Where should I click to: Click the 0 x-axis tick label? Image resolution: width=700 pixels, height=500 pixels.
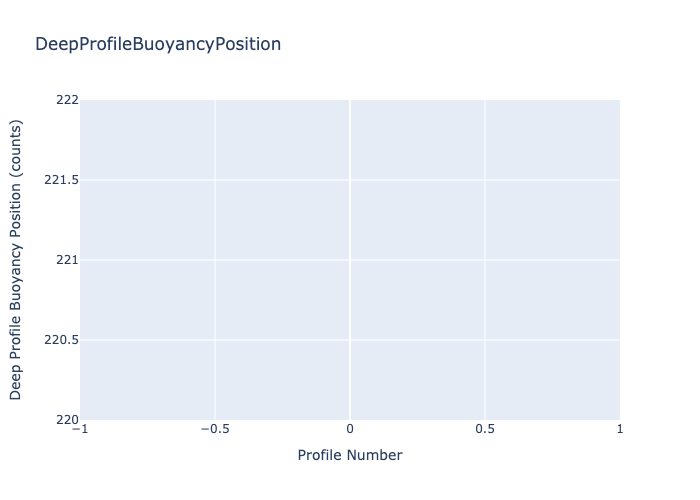pyautogui.click(x=350, y=429)
